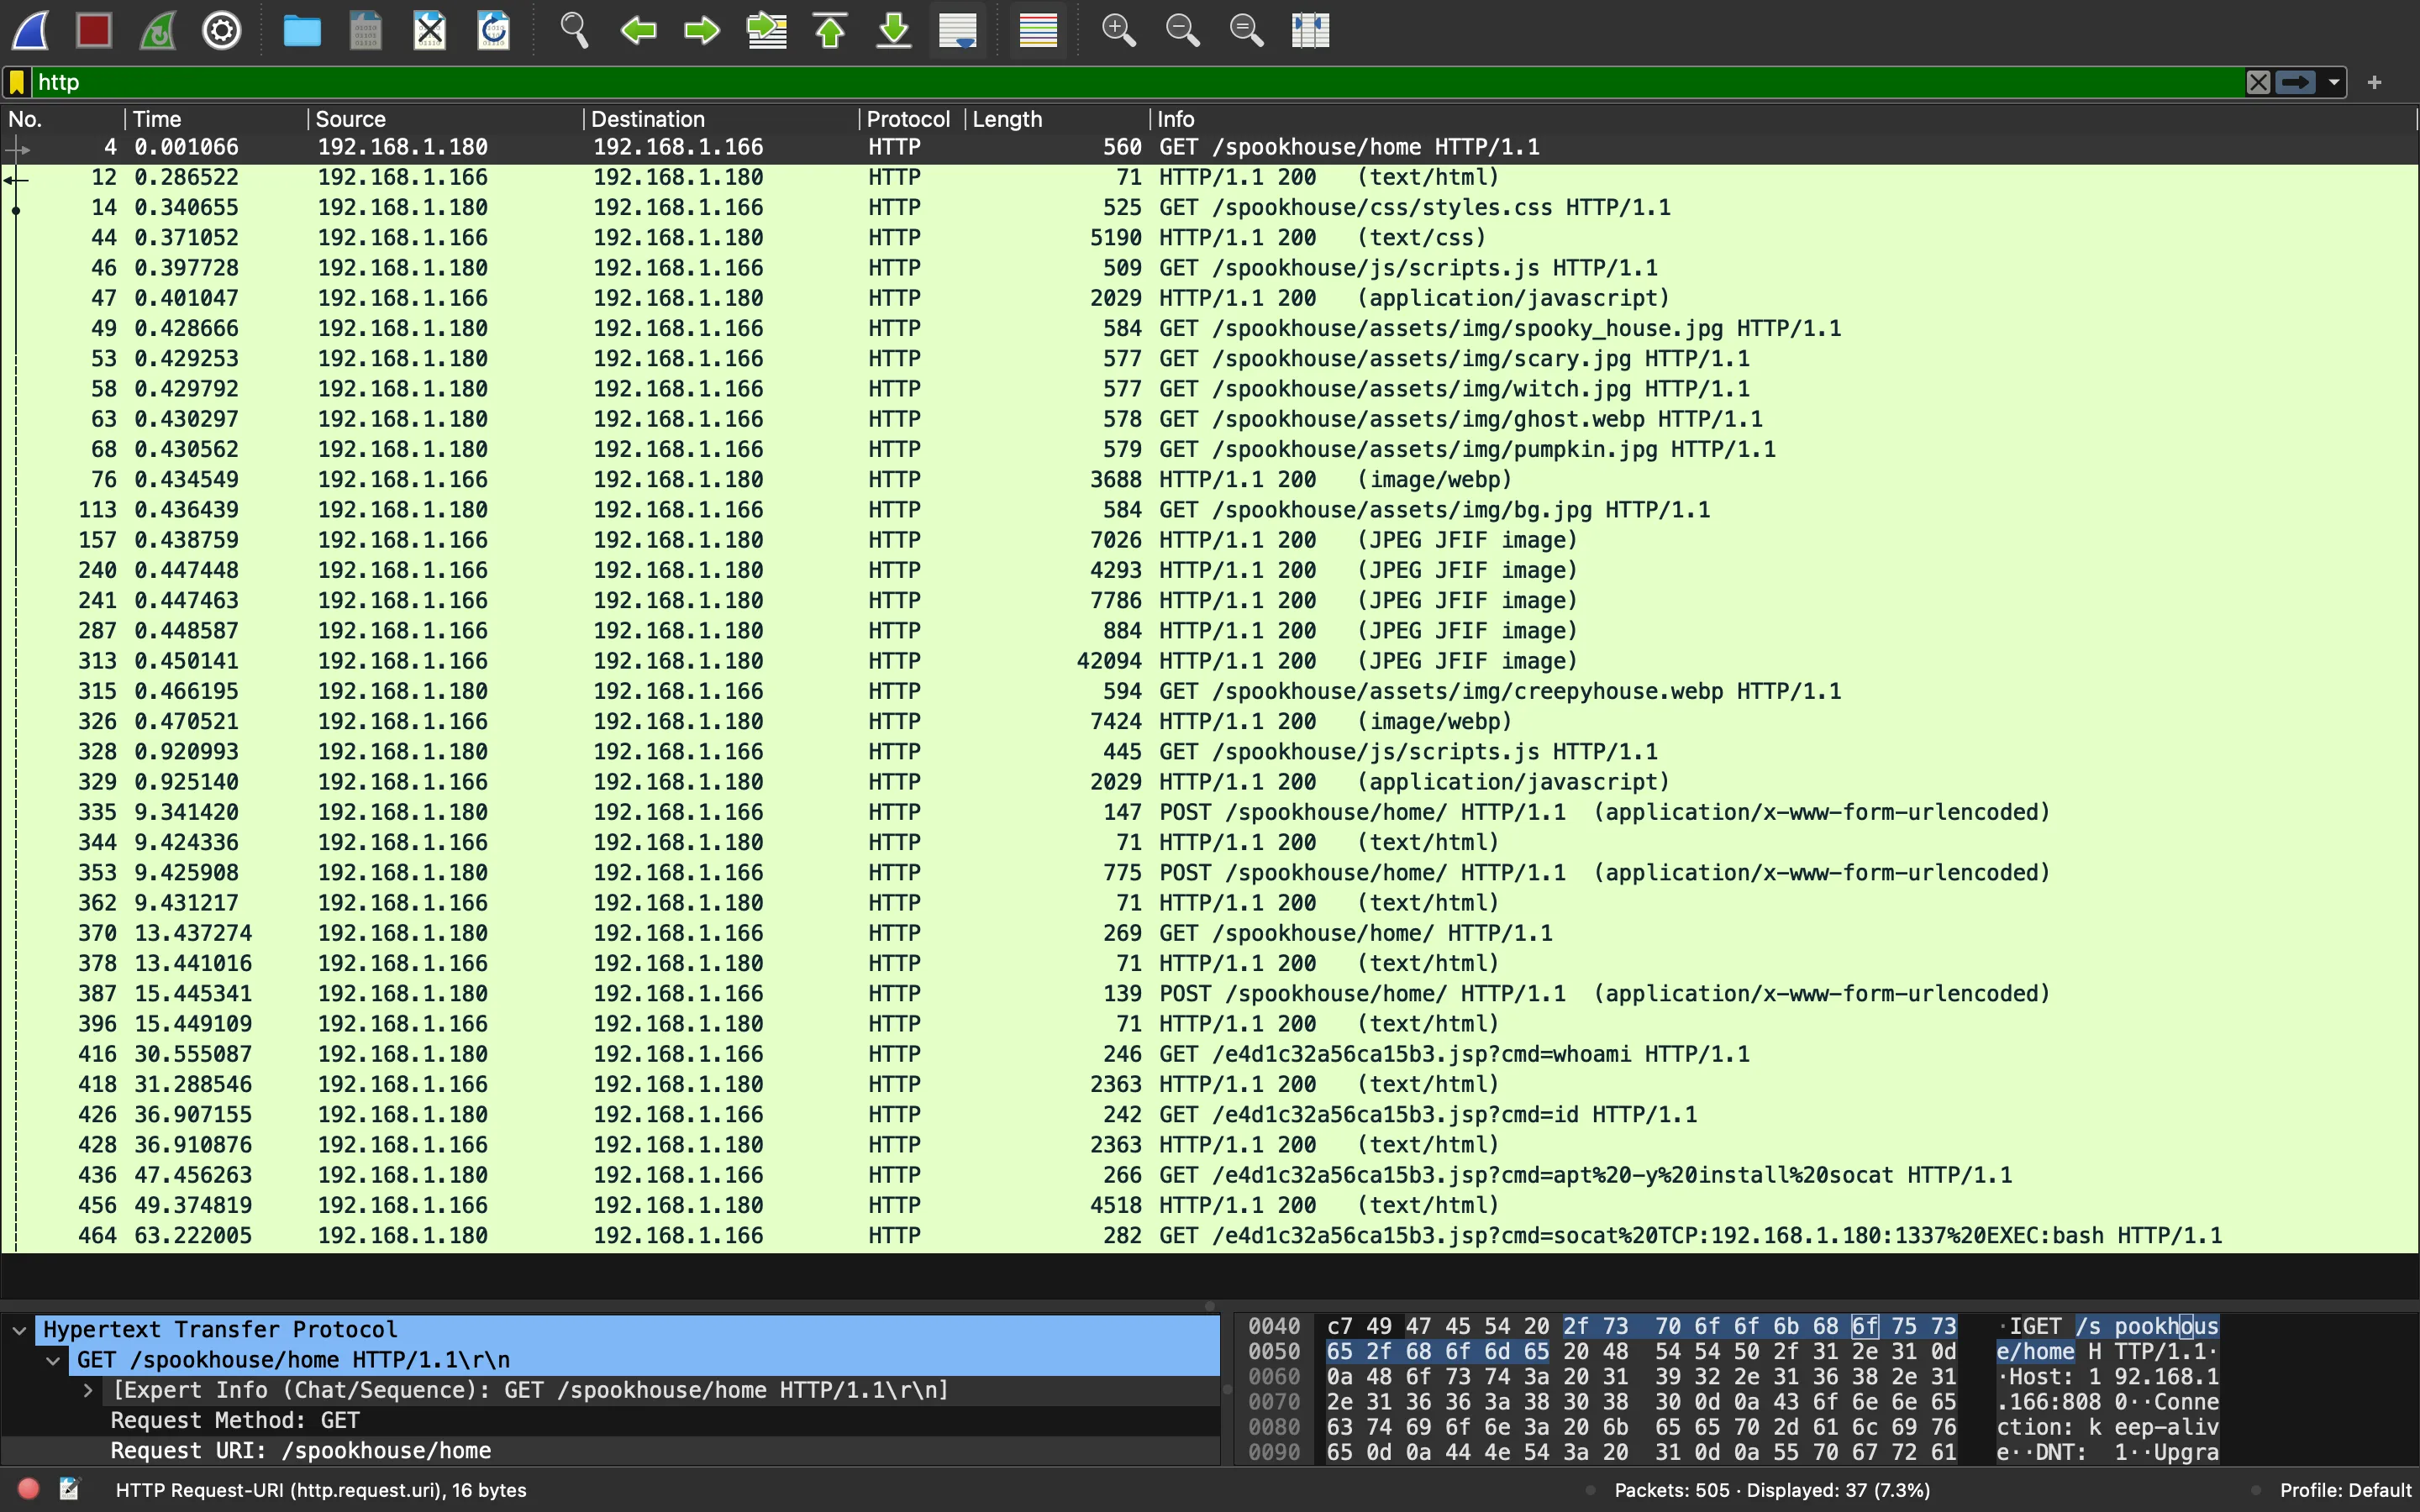The image size is (2420, 1512).
Task: Zoom out on packet text
Action: click(x=1182, y=30)
